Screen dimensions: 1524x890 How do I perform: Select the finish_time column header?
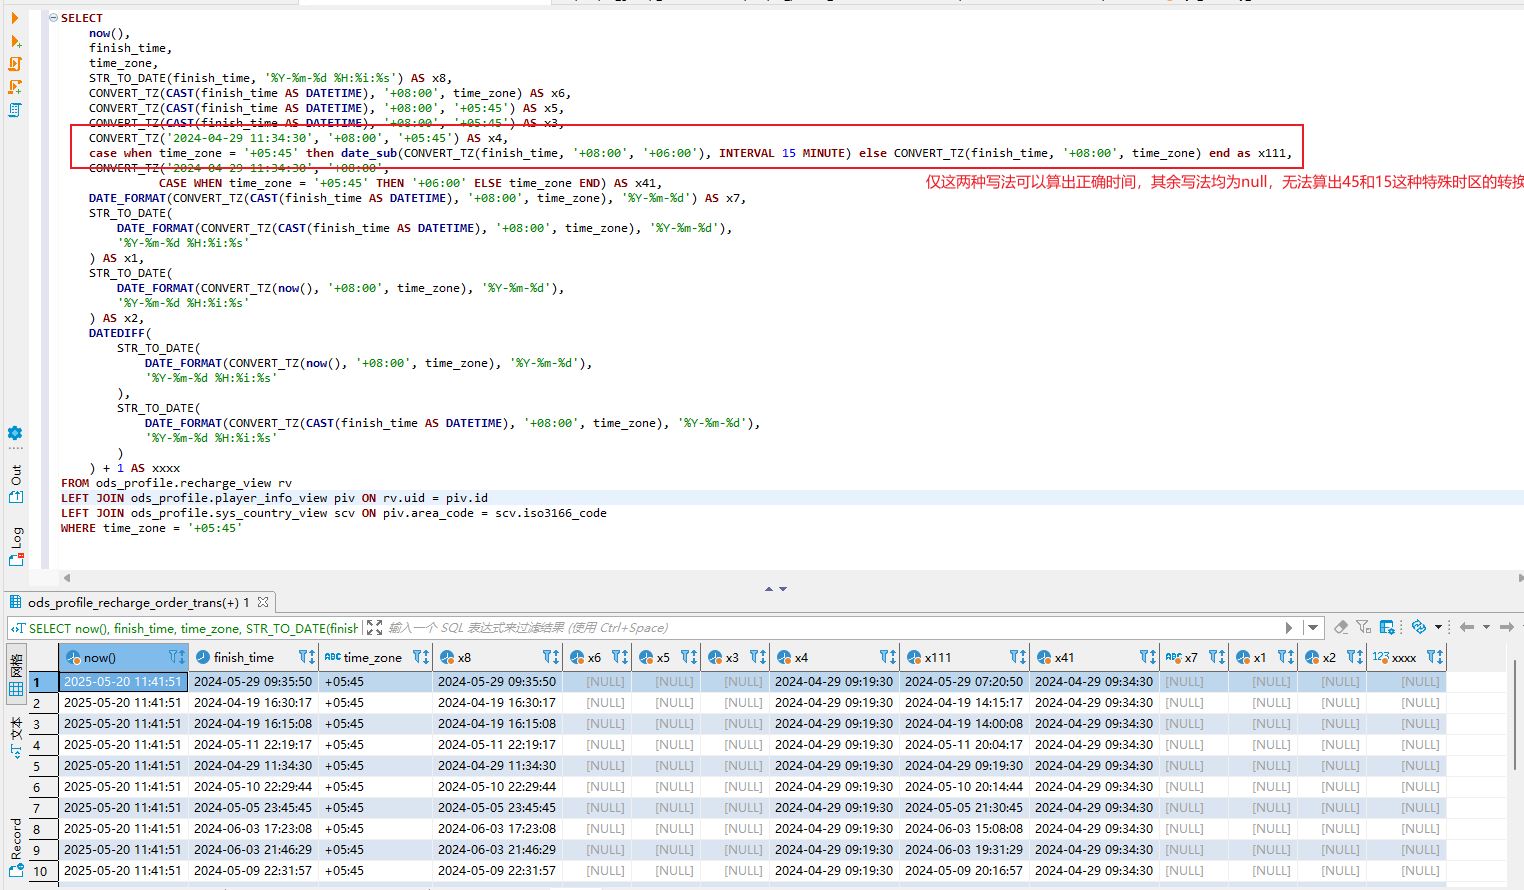243,657
